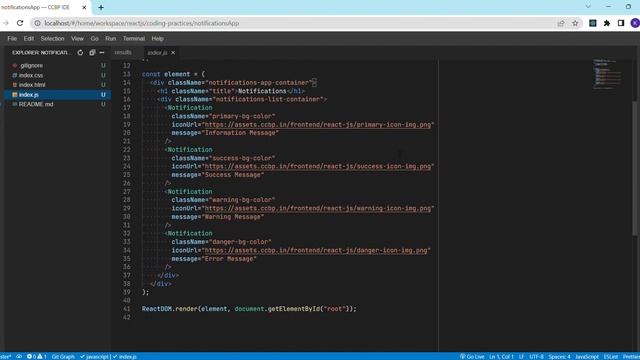Image resolution: width=640 pixels, height=360 pixels.
Task: Select JavaScript language mode in status bar
Action: coord(587,356)
